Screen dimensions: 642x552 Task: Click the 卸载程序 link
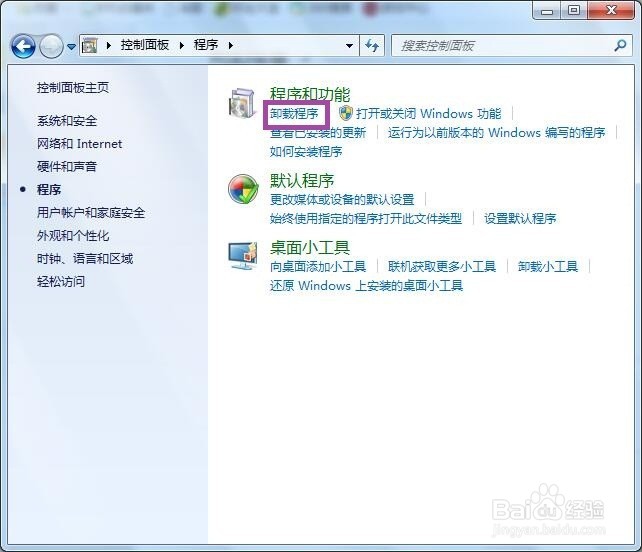click(x=294, y=113)
